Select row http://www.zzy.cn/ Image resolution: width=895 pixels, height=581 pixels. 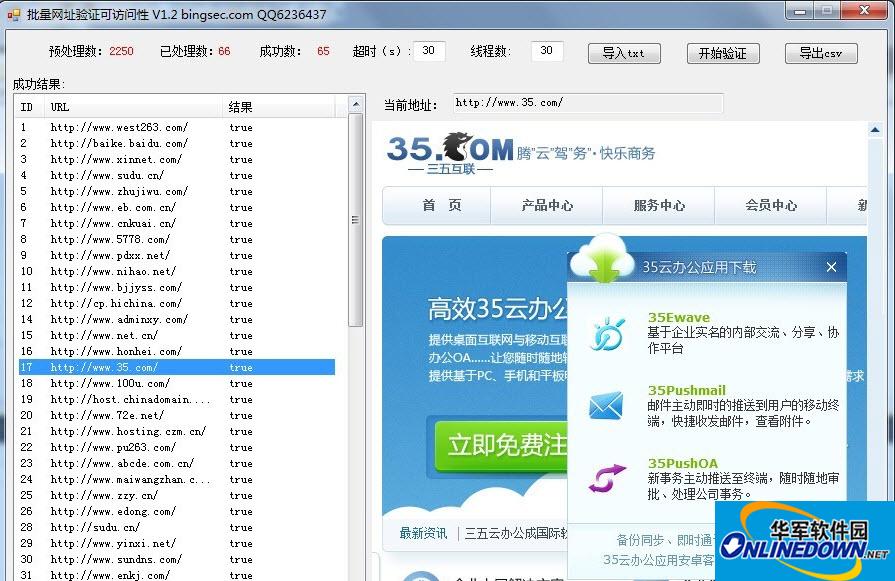[175, 495]
